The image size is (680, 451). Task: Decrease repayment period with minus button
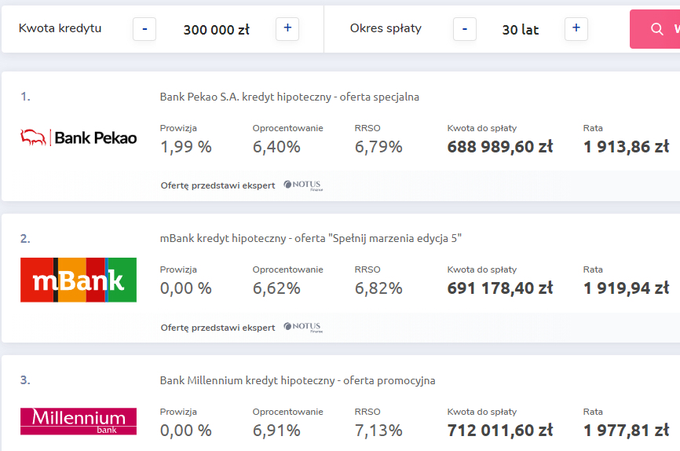(464, 29)
